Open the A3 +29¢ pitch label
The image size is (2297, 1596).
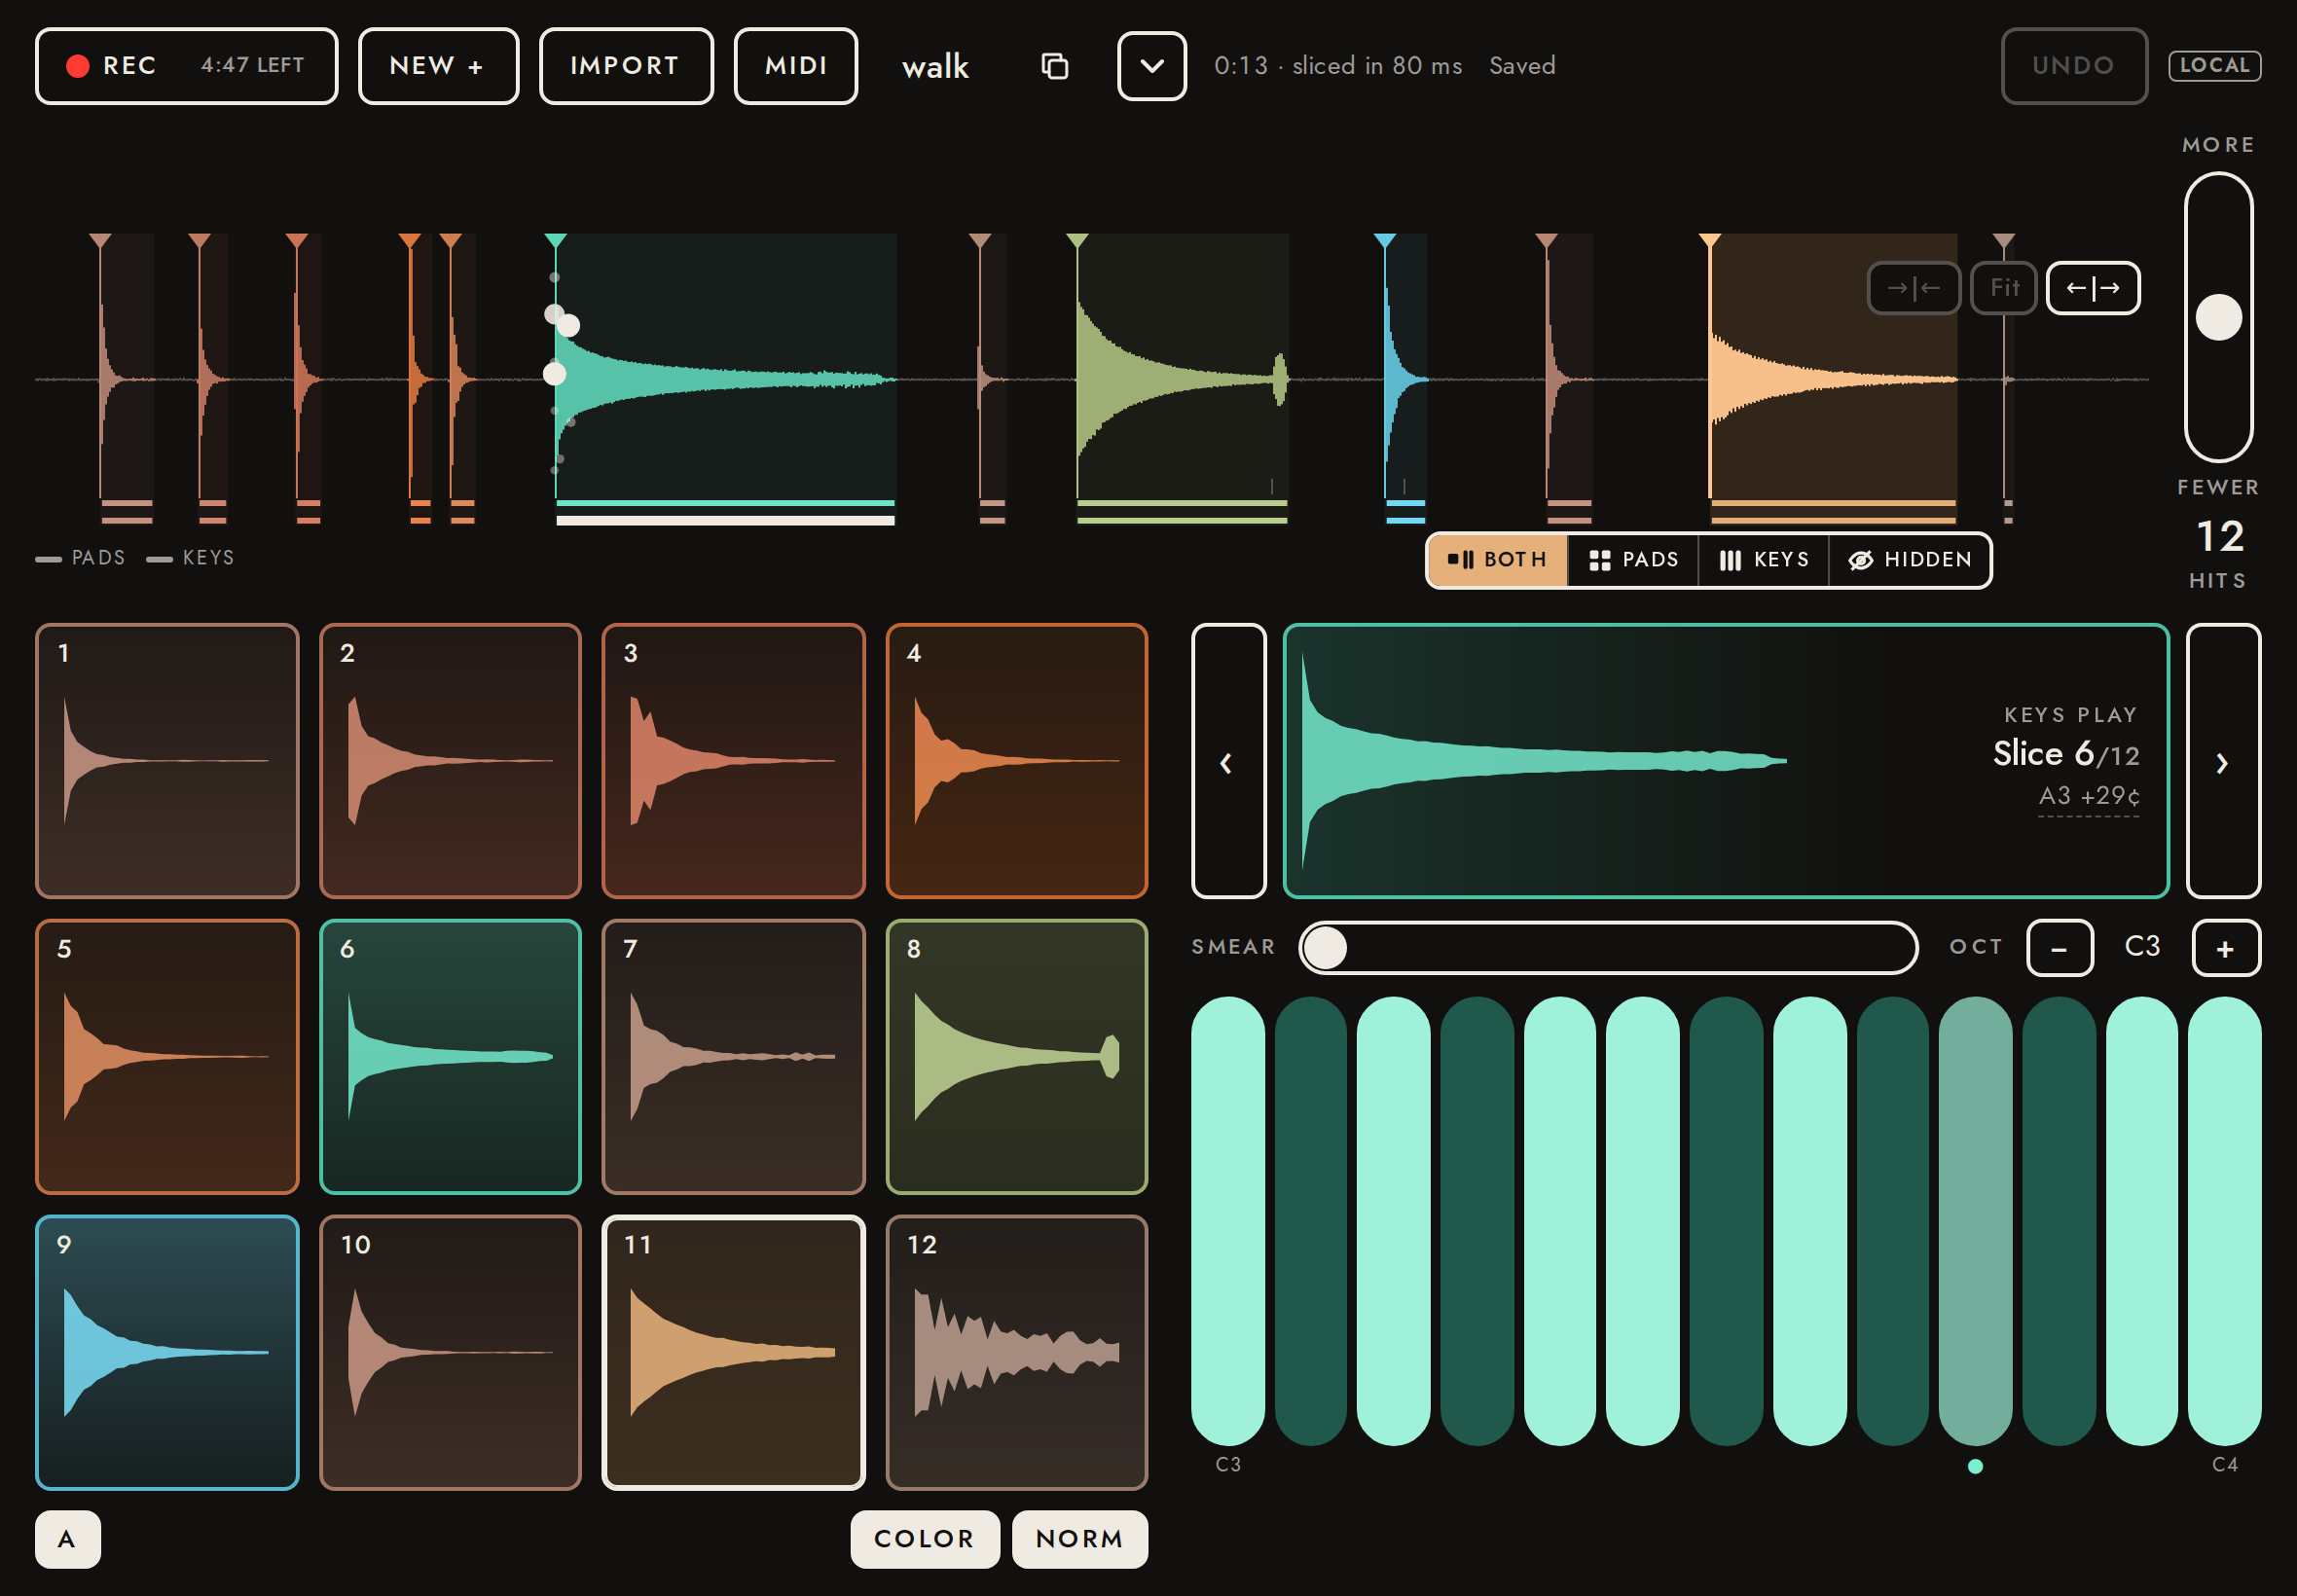pyautogui.click(x=2088, y=796)
